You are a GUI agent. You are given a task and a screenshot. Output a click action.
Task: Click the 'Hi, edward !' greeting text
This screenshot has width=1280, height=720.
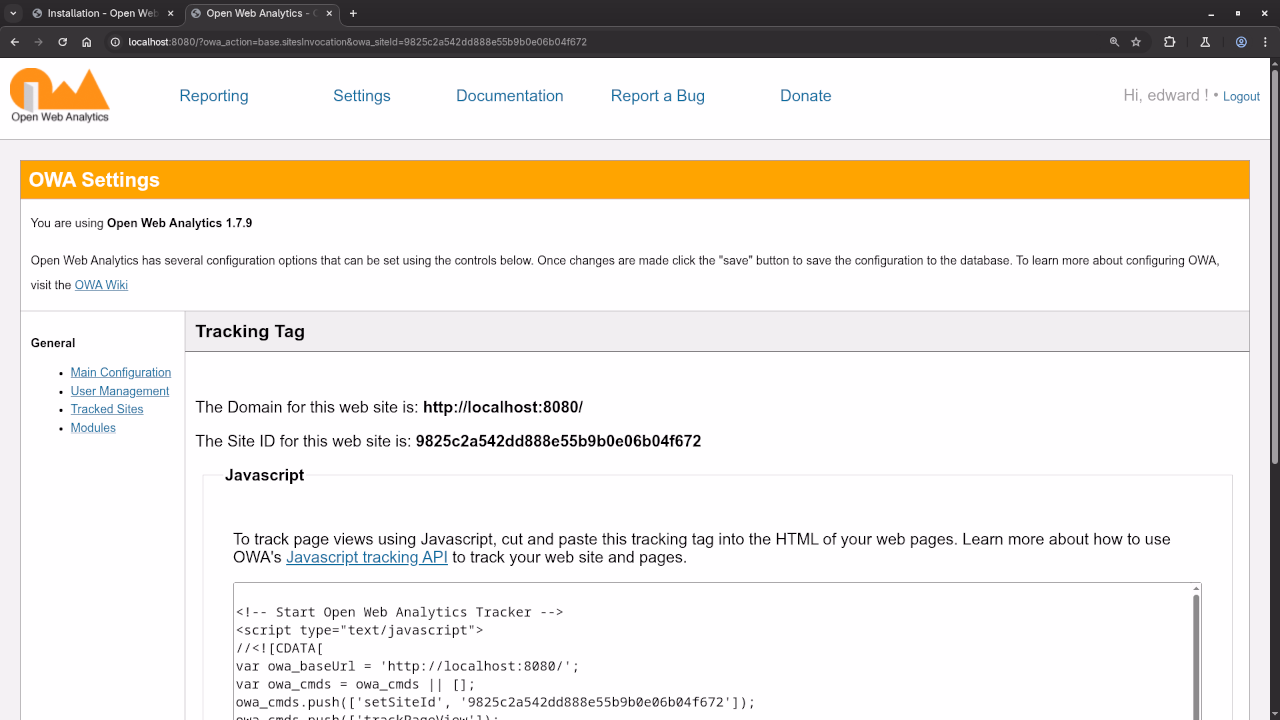point(1165,96)
